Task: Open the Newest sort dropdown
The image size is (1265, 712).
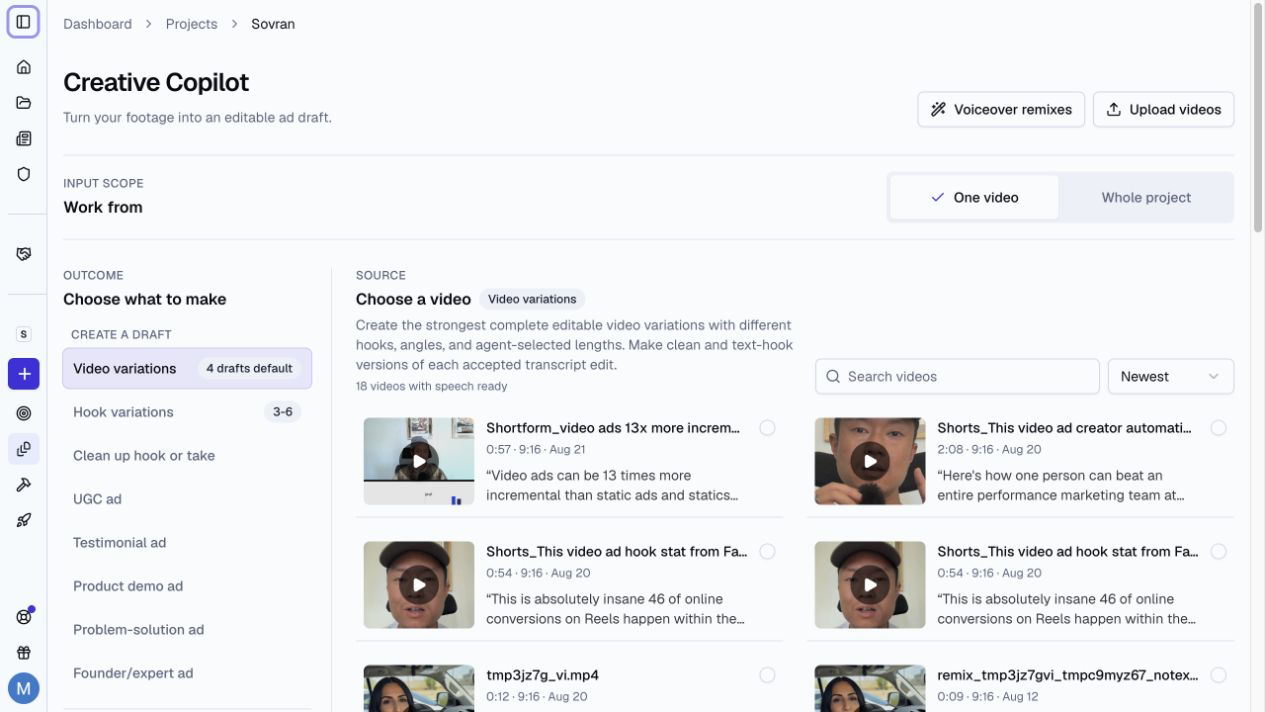Action: point(1170,377)
